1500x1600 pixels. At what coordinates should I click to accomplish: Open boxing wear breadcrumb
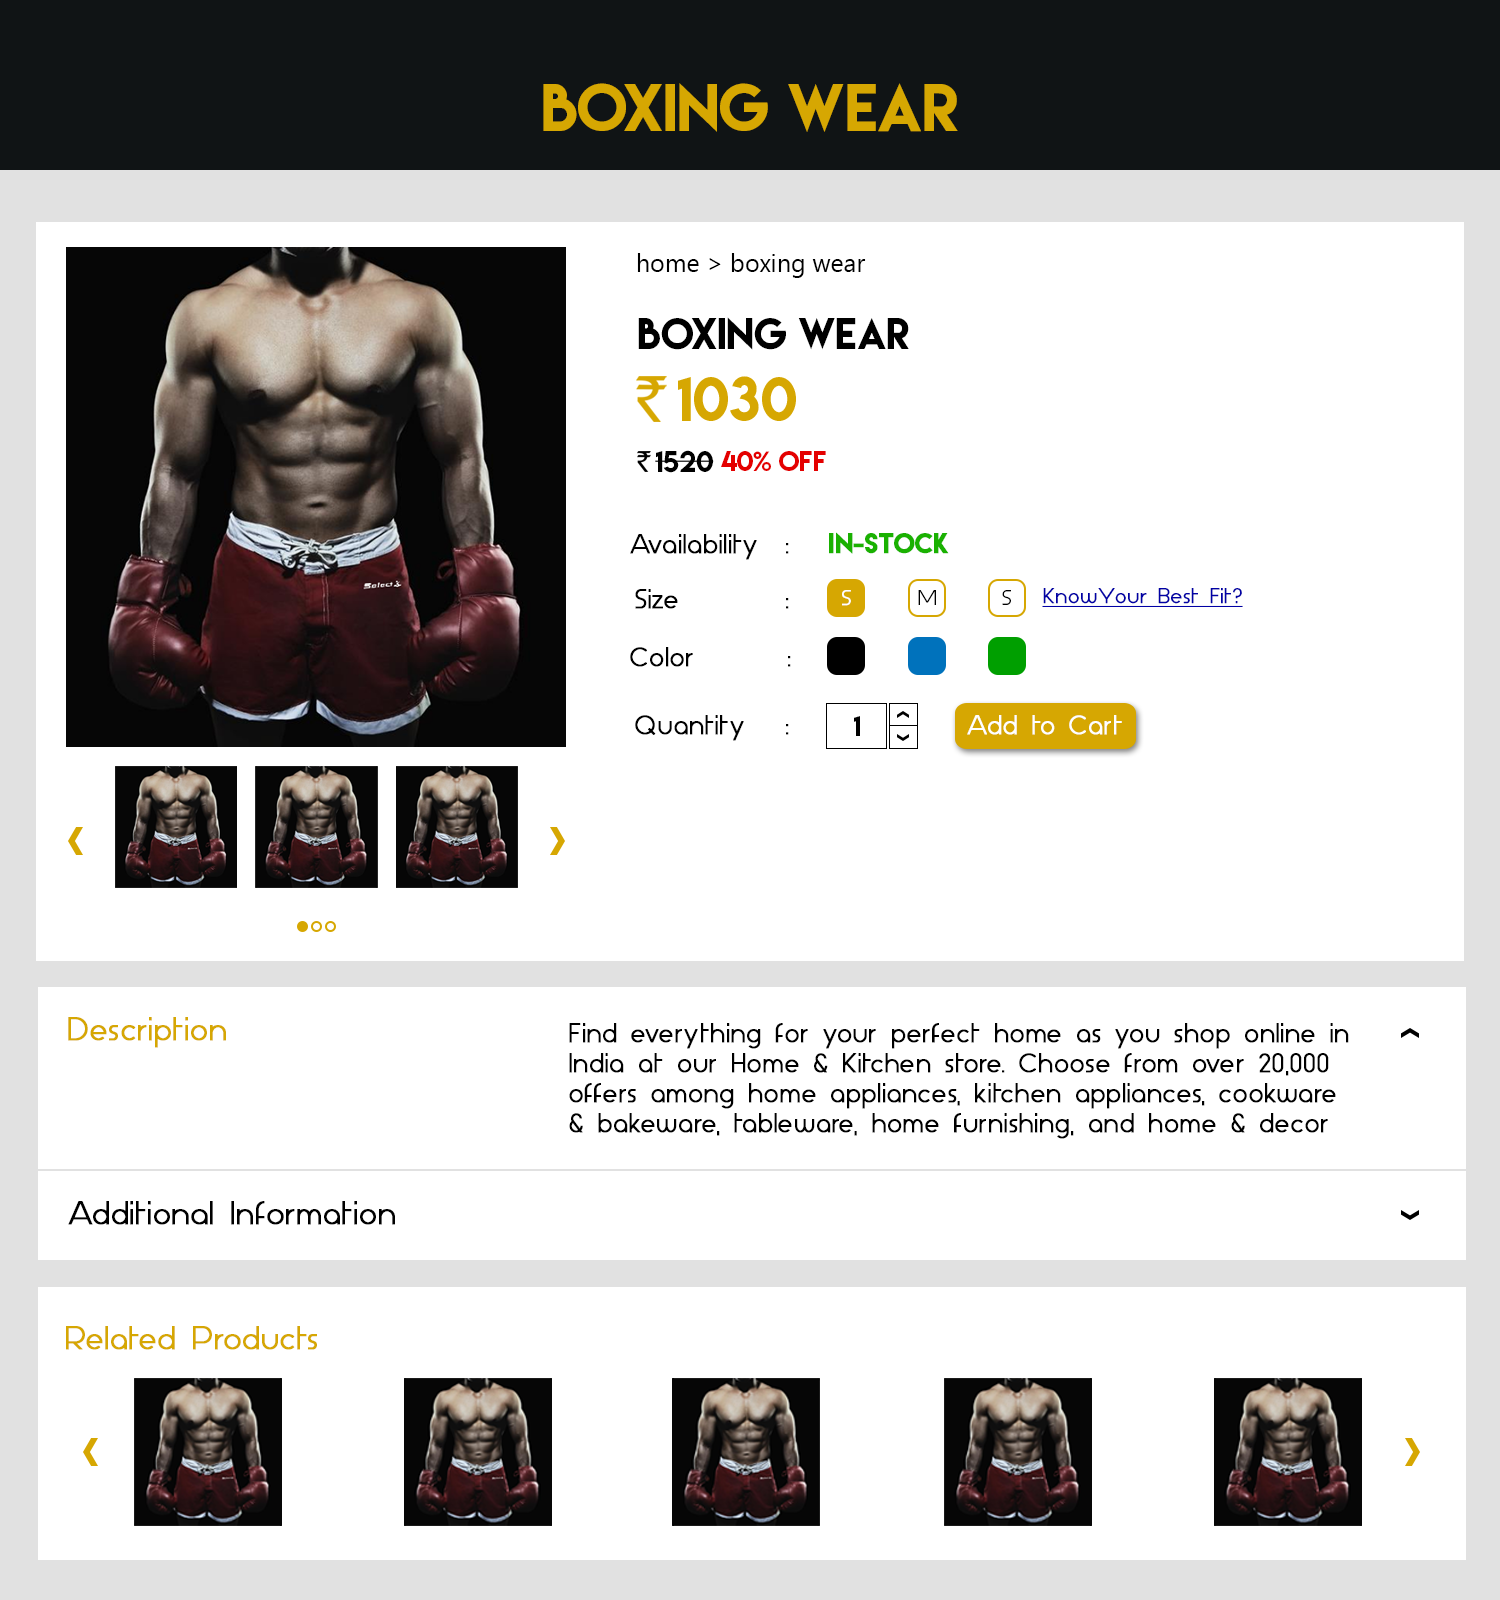pos(797,264)
